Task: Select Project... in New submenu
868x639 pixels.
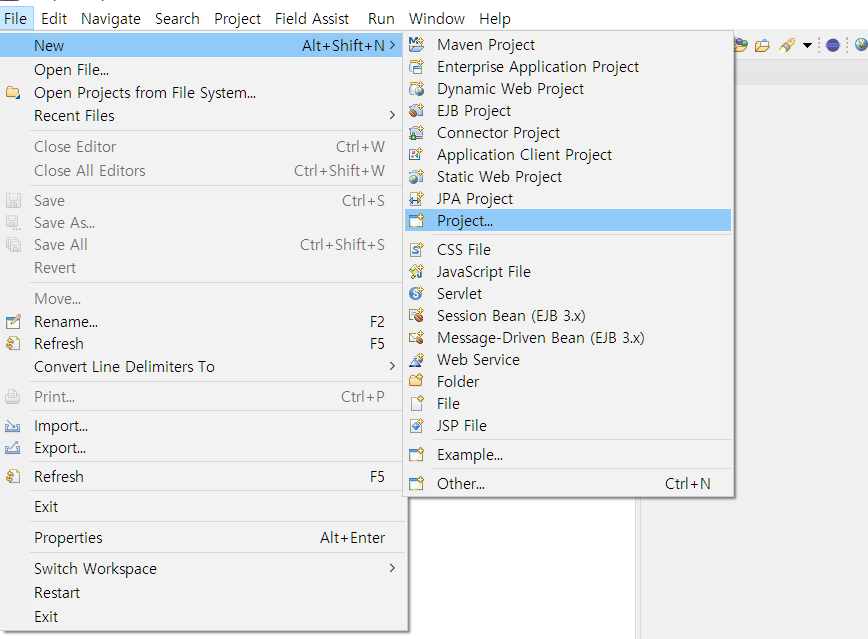Action: 568,220
